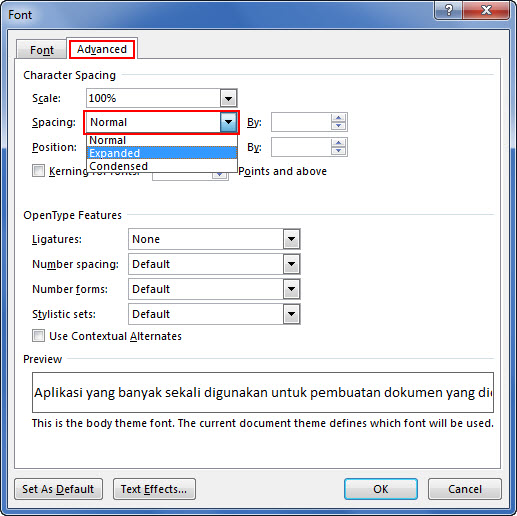Increase the Spacing By spinner value
This screenshot has height=516, width=517.
(x=338, y=118)
